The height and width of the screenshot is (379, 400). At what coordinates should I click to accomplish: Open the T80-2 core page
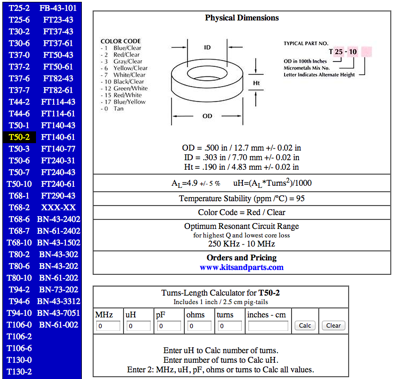(19, 254)
